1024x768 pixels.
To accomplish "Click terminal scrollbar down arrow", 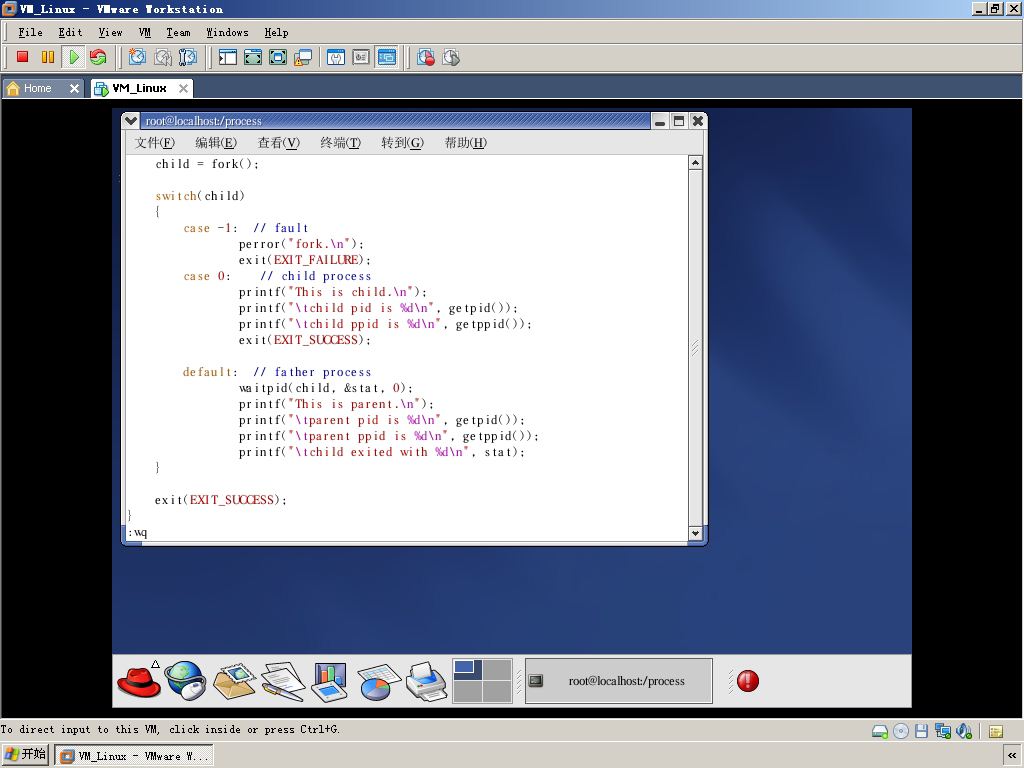I will (696, 534).
